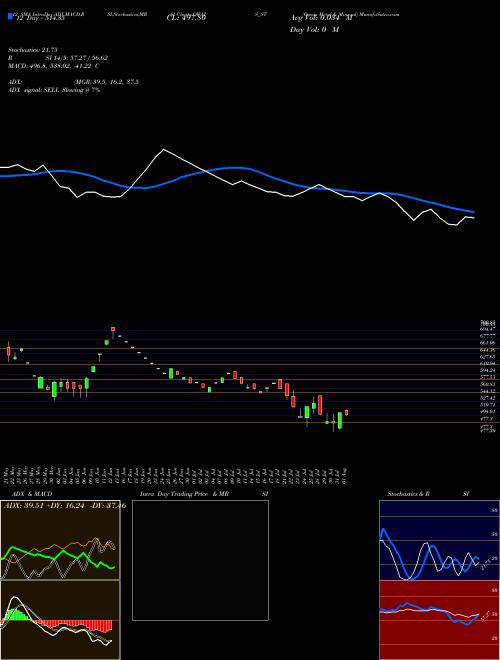Select the CL: 497.80 closing price text

(186, 18)
